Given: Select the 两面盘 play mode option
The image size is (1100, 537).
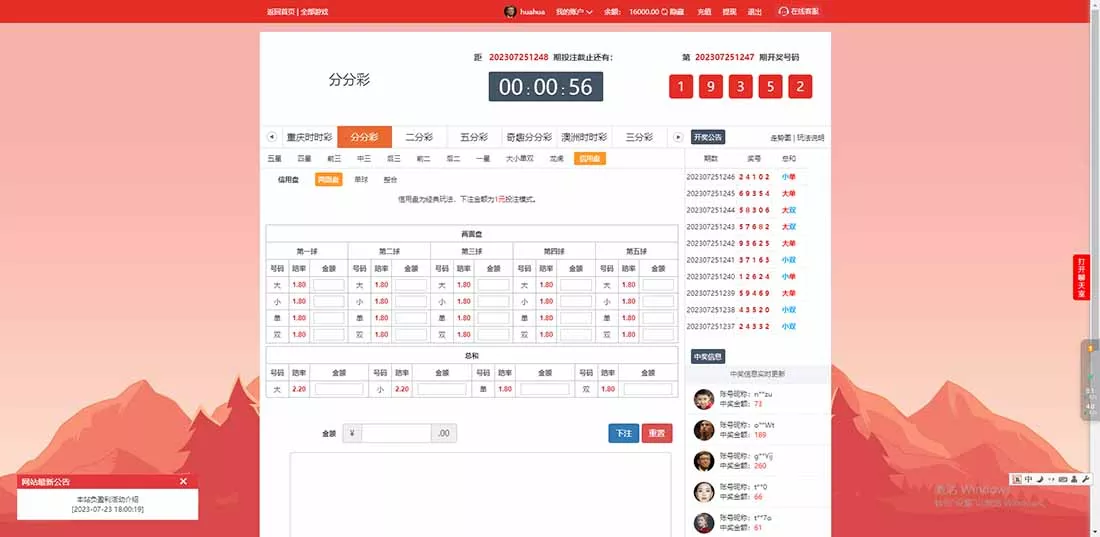Looking at the screenshot, I should [x=328, y=180].
